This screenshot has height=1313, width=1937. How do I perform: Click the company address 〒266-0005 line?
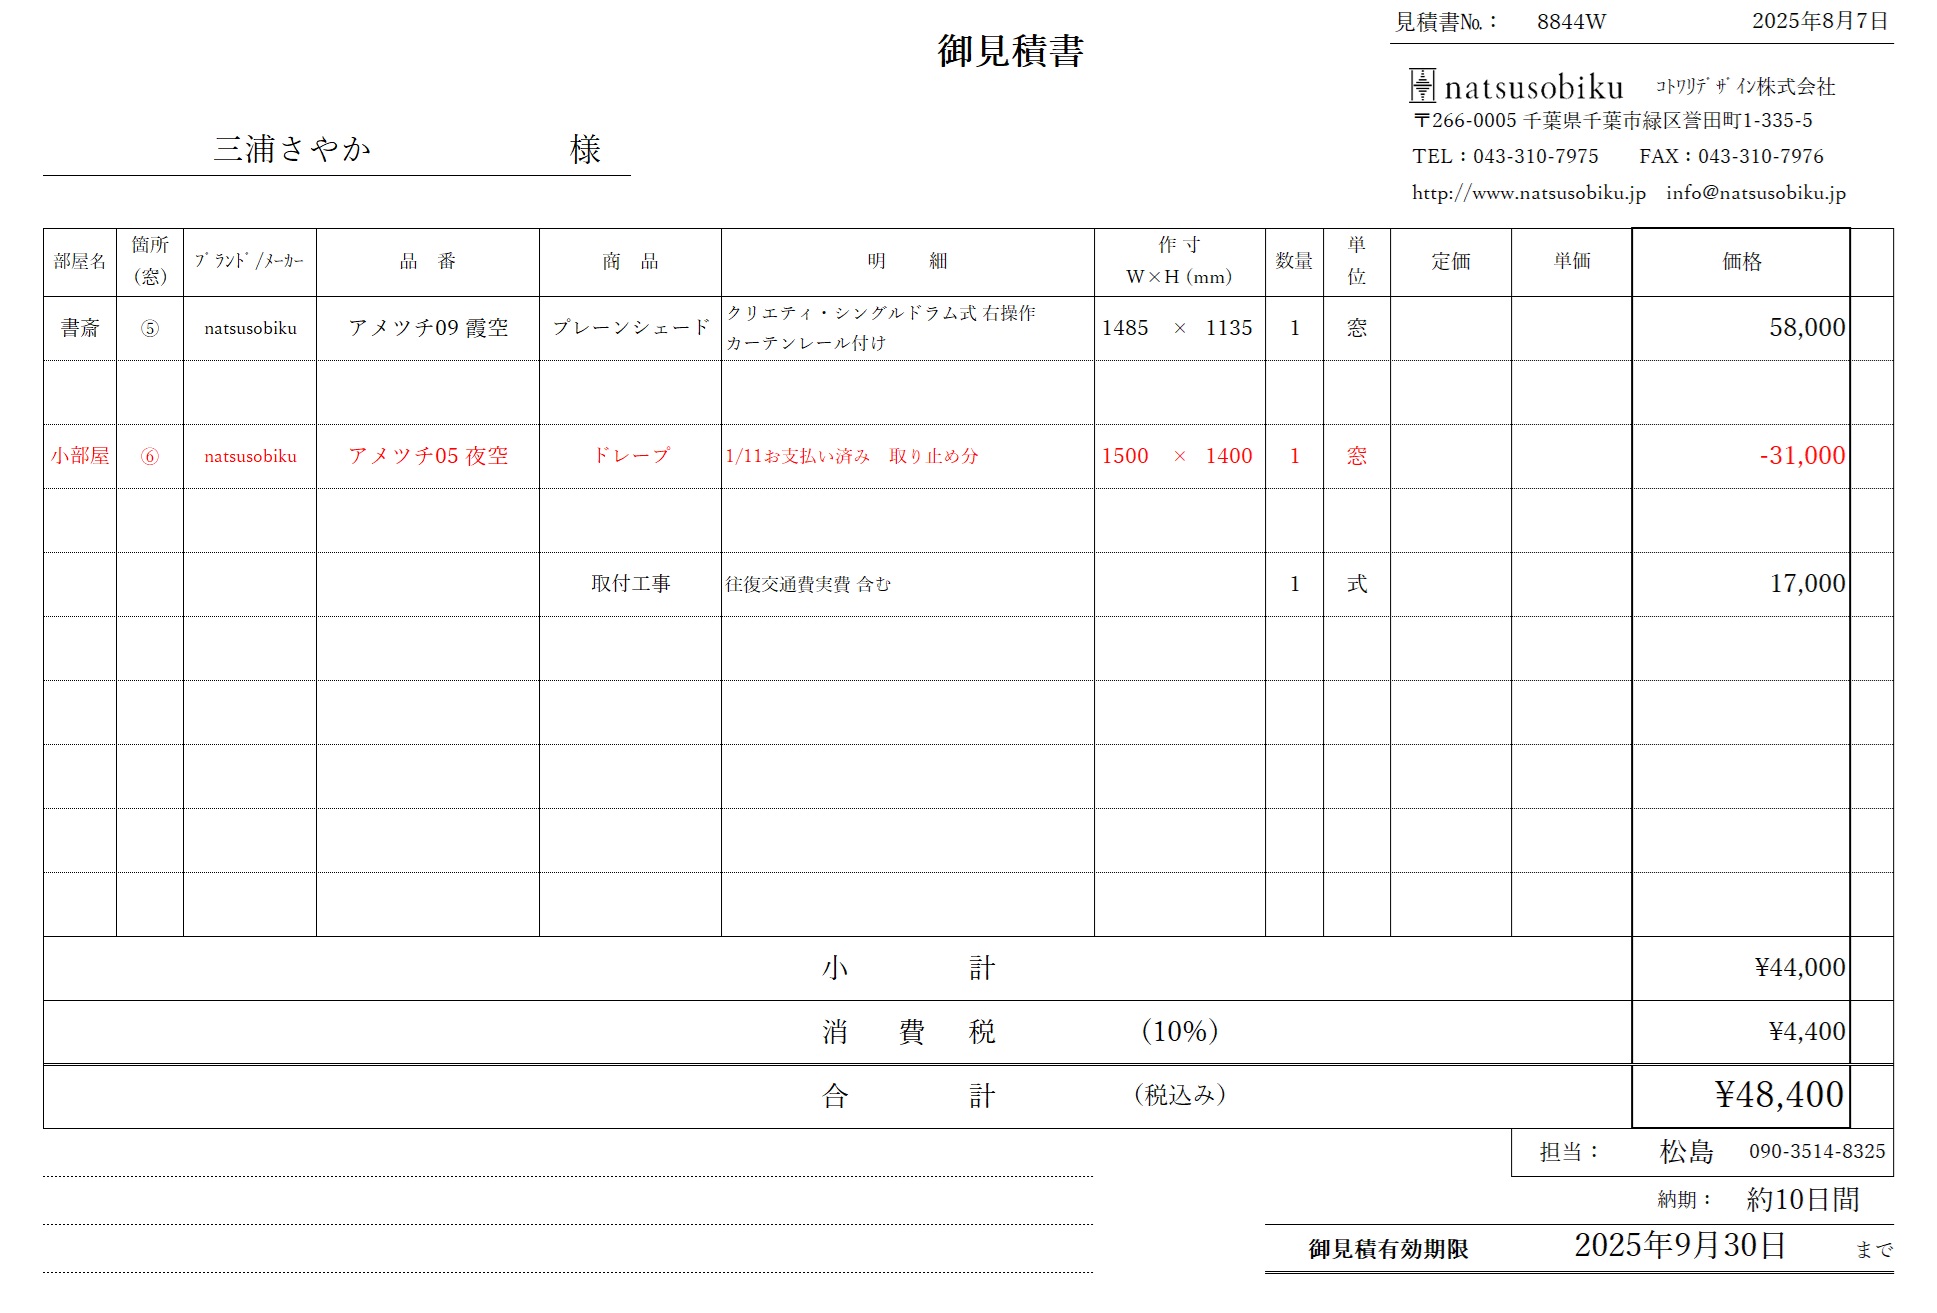(x=1612, y=121)
